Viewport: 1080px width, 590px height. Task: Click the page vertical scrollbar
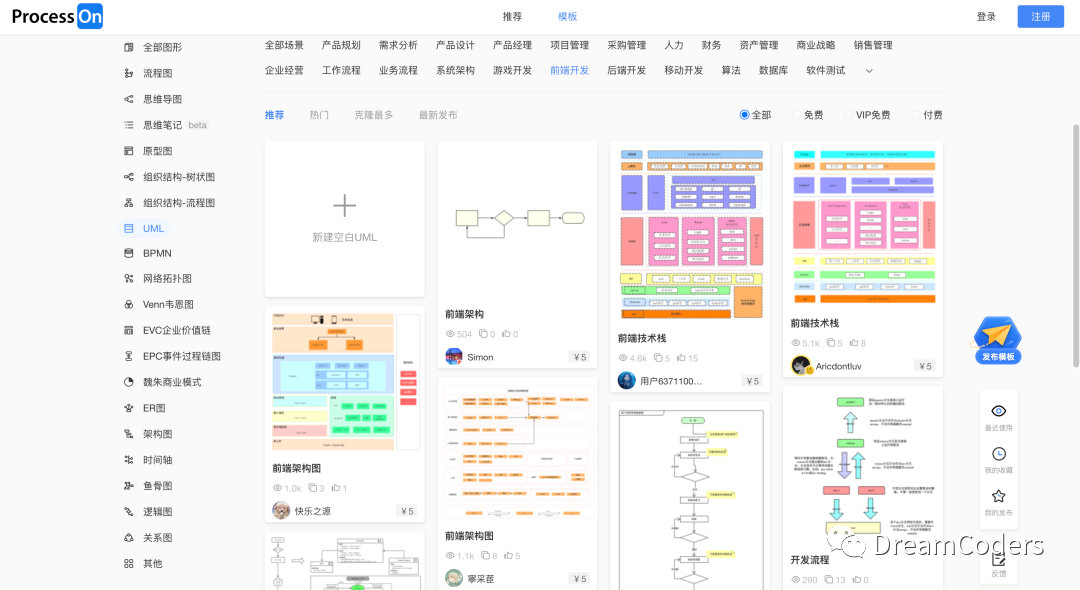point(1075,245)
